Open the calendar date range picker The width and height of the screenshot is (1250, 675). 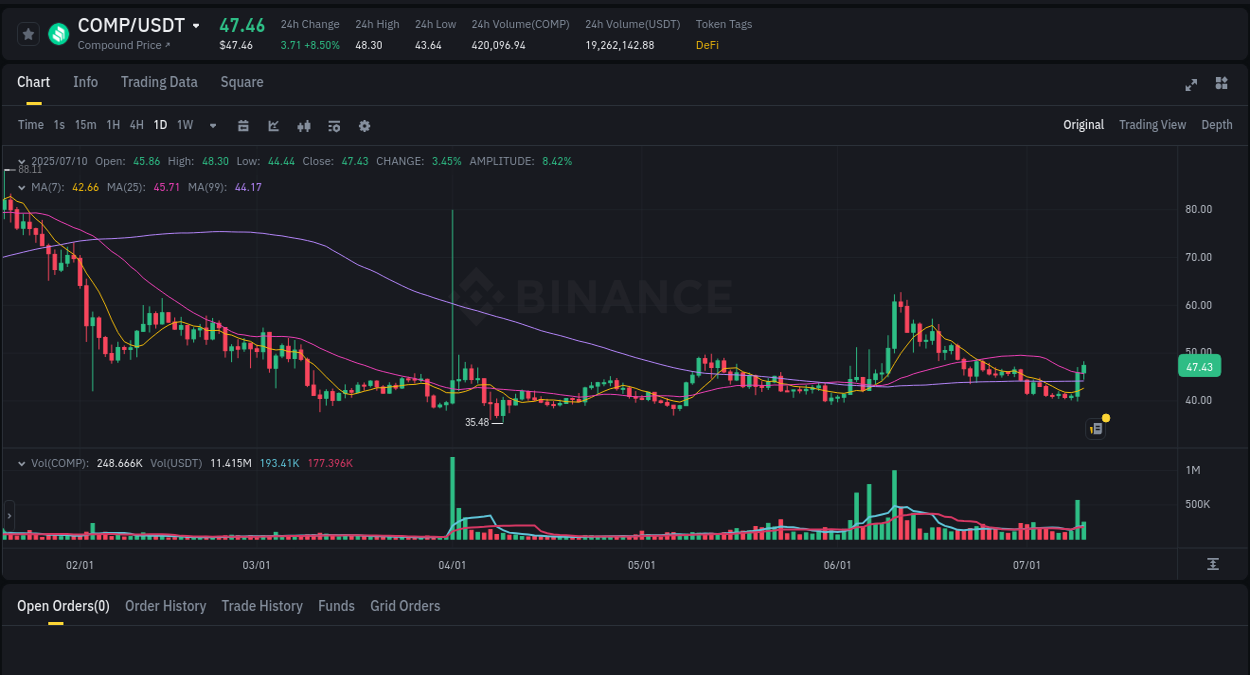point(243,125)
